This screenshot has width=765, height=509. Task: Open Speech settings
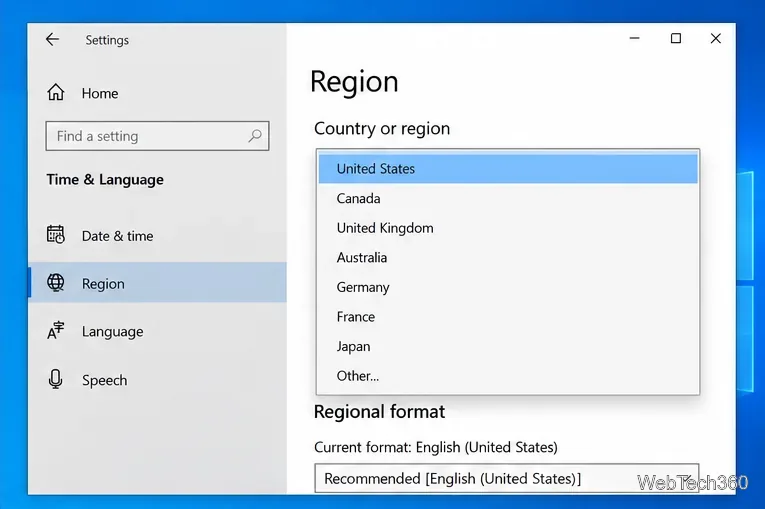157,380
